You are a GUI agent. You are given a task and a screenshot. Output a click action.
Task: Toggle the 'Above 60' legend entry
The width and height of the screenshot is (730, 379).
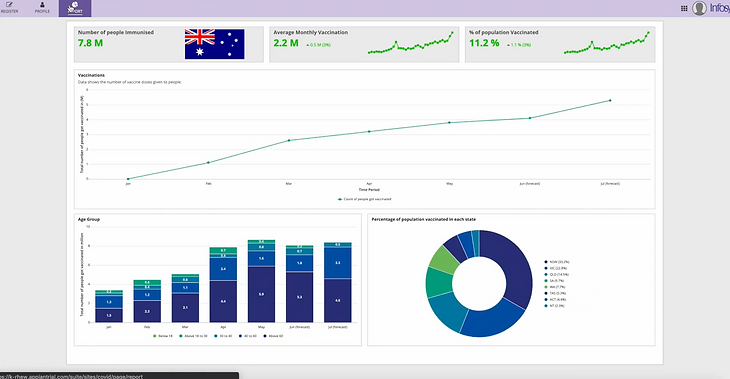coord(273,336)
